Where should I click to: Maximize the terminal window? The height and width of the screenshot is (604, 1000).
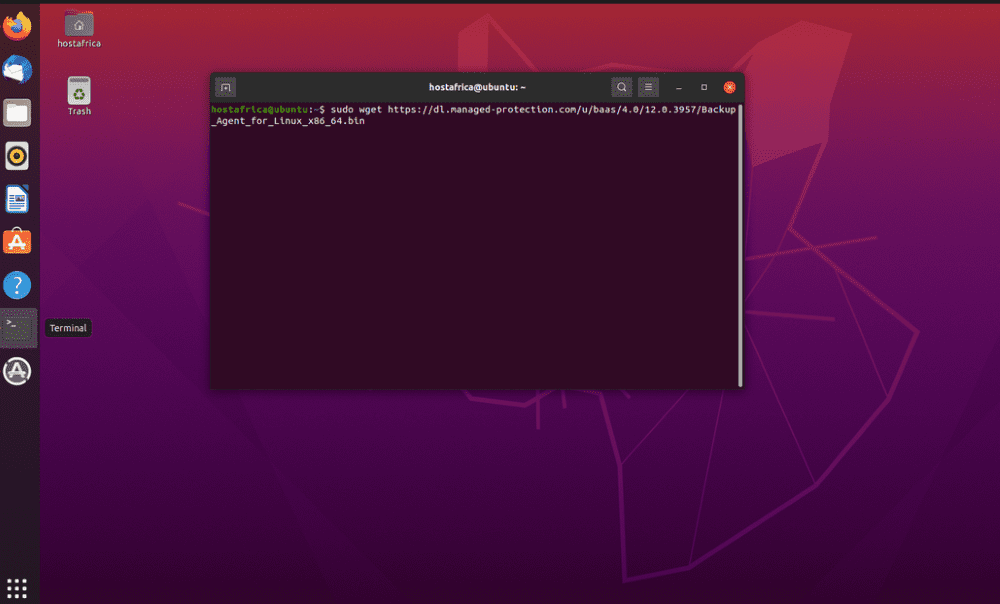(704, 87)
